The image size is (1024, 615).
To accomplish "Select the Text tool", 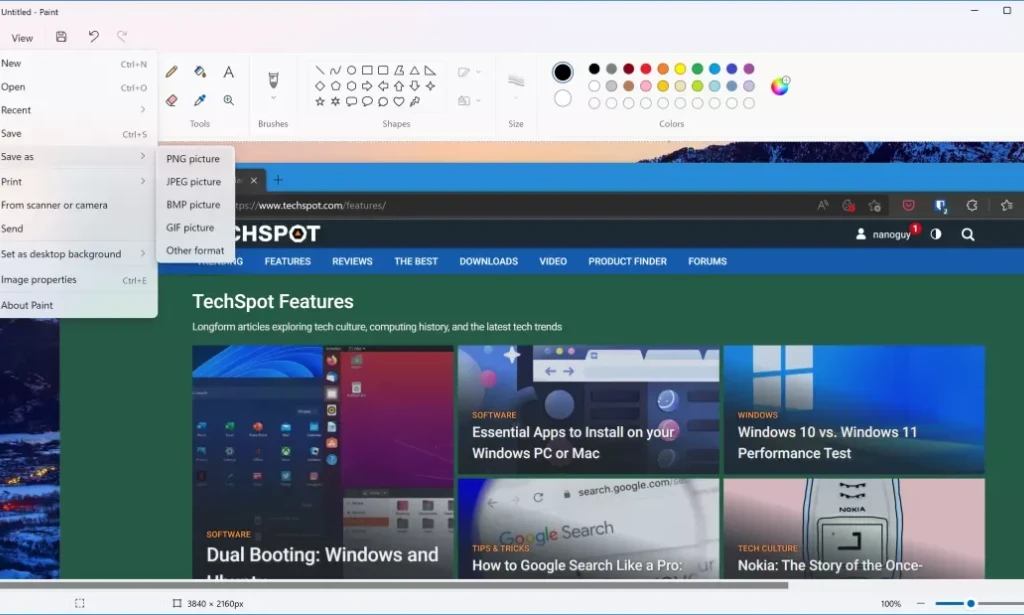I will tap(229, 72).
